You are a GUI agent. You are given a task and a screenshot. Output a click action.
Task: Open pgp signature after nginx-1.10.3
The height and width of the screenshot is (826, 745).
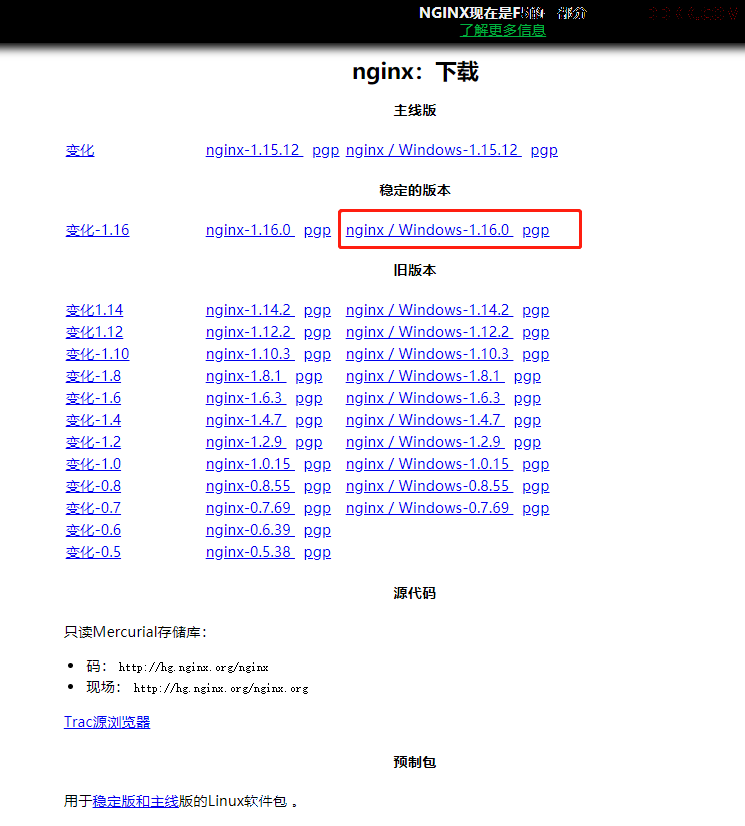[x=317, y=355]
